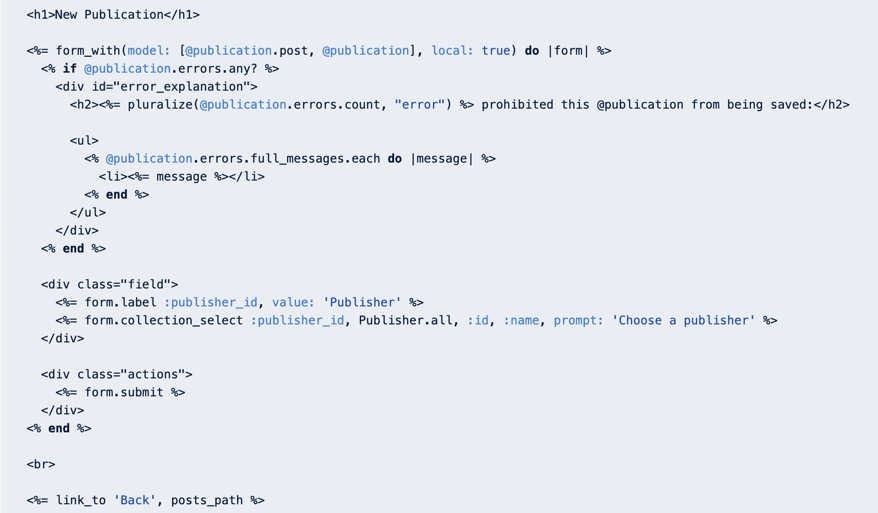Click the closing ul tag
The image size is (878, 513).
click(x=88, y=212)
